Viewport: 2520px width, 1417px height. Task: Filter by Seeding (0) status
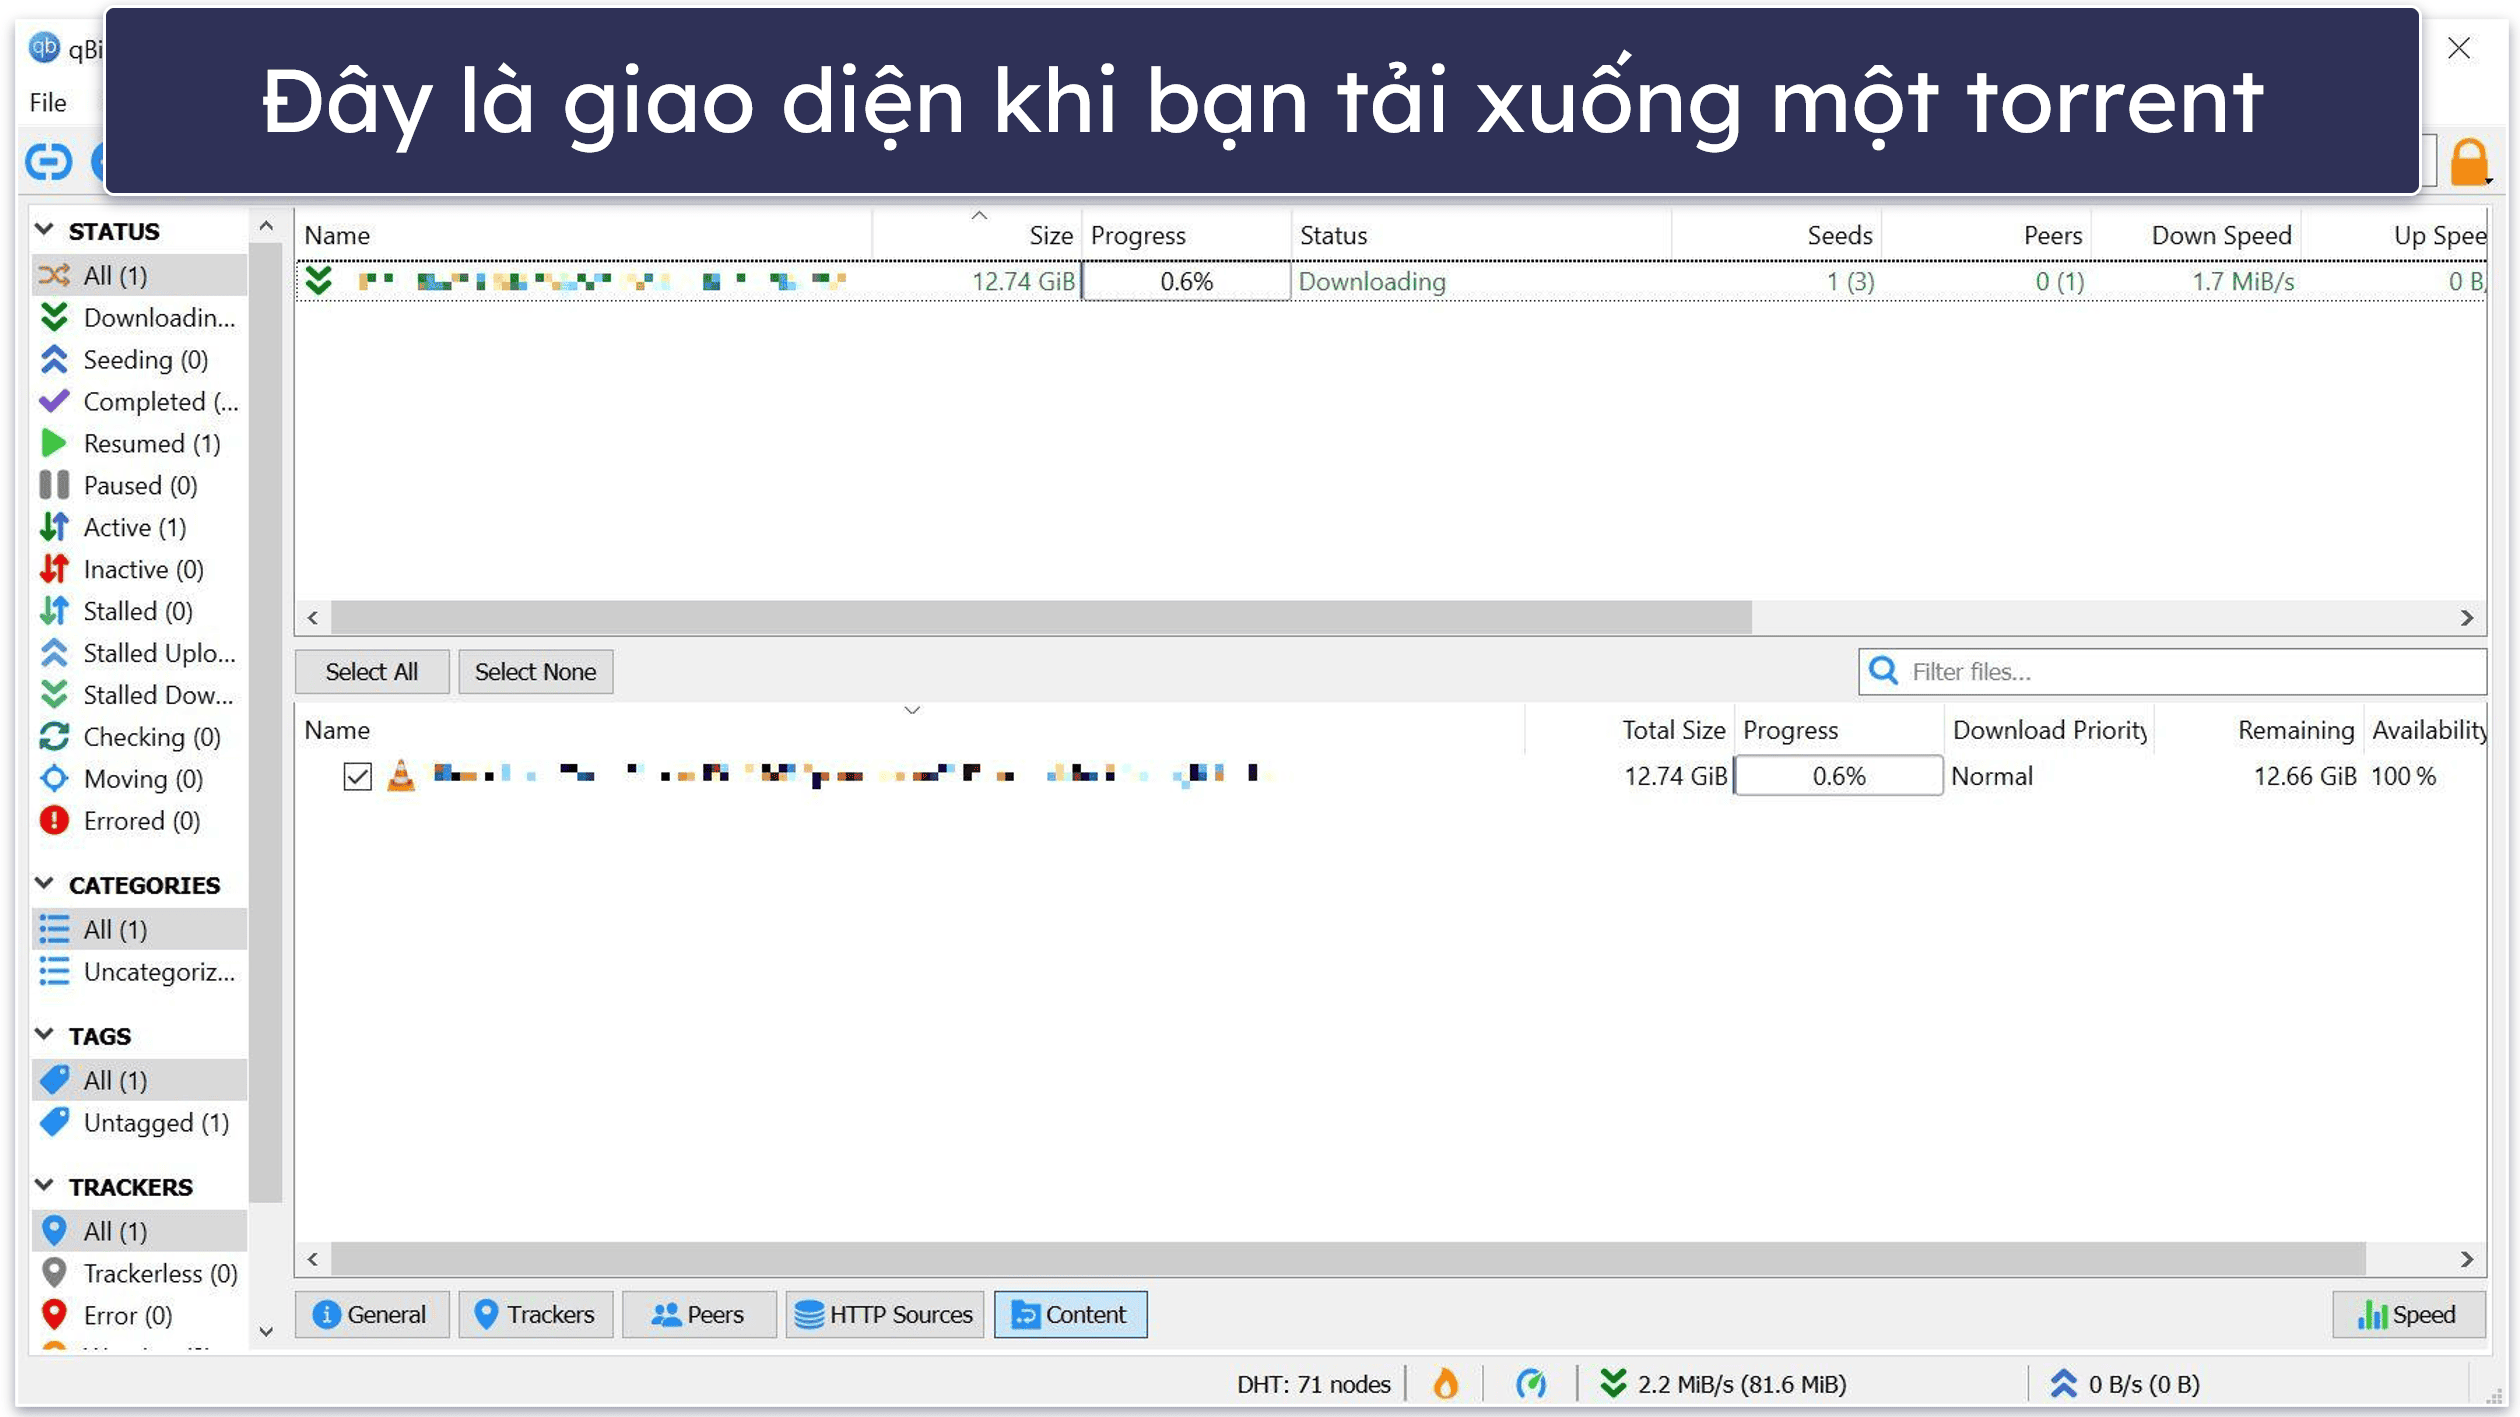(139, 359)
